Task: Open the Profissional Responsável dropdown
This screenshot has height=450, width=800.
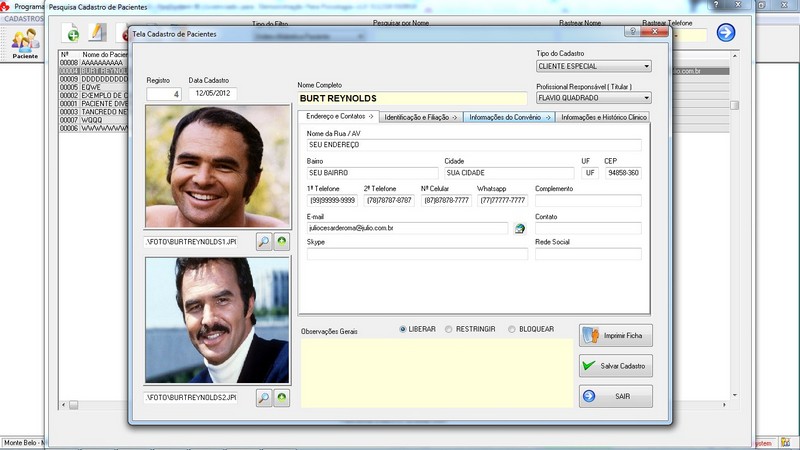Action: click(x=645, y=98)
